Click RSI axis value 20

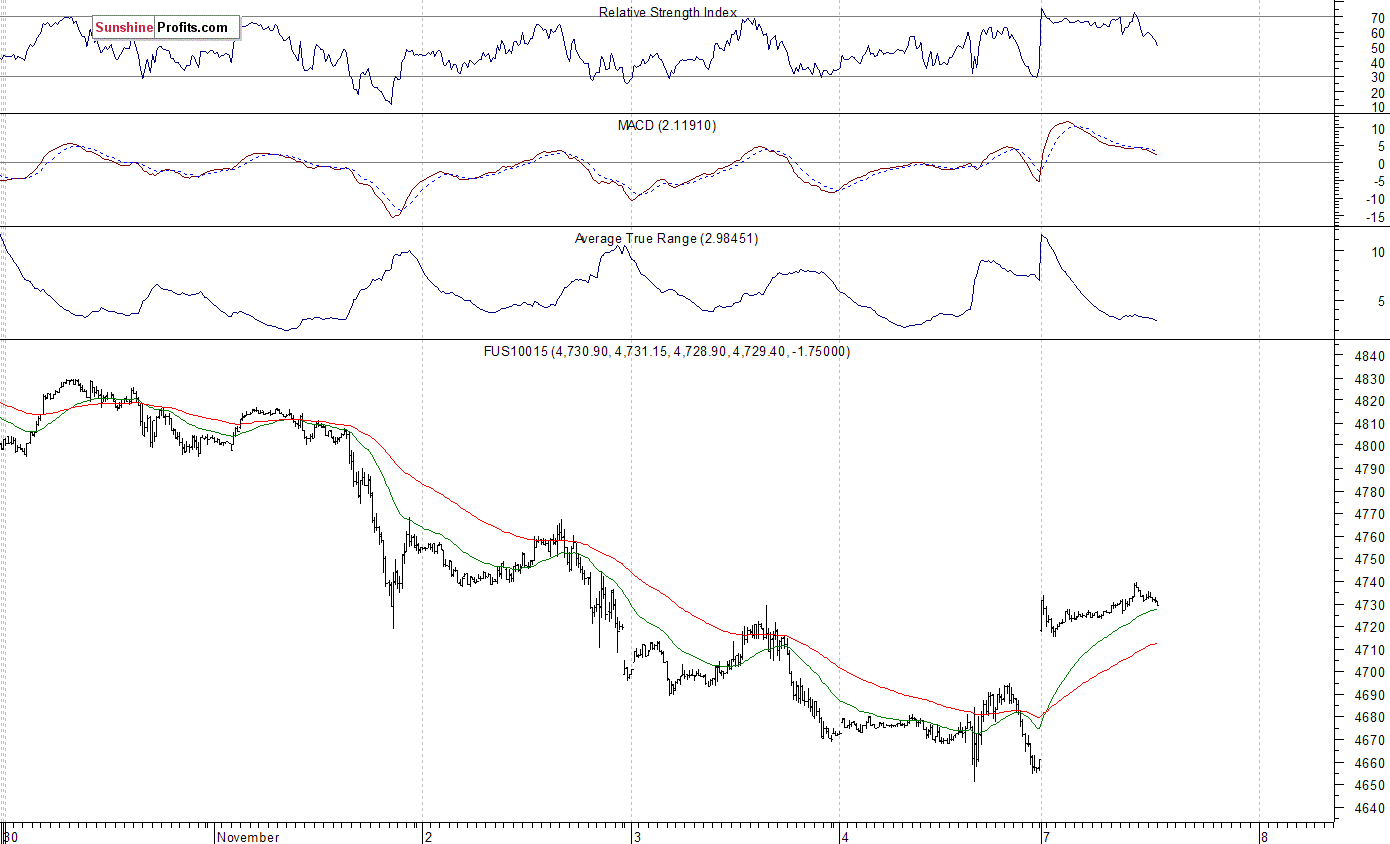click(1378, 92)
